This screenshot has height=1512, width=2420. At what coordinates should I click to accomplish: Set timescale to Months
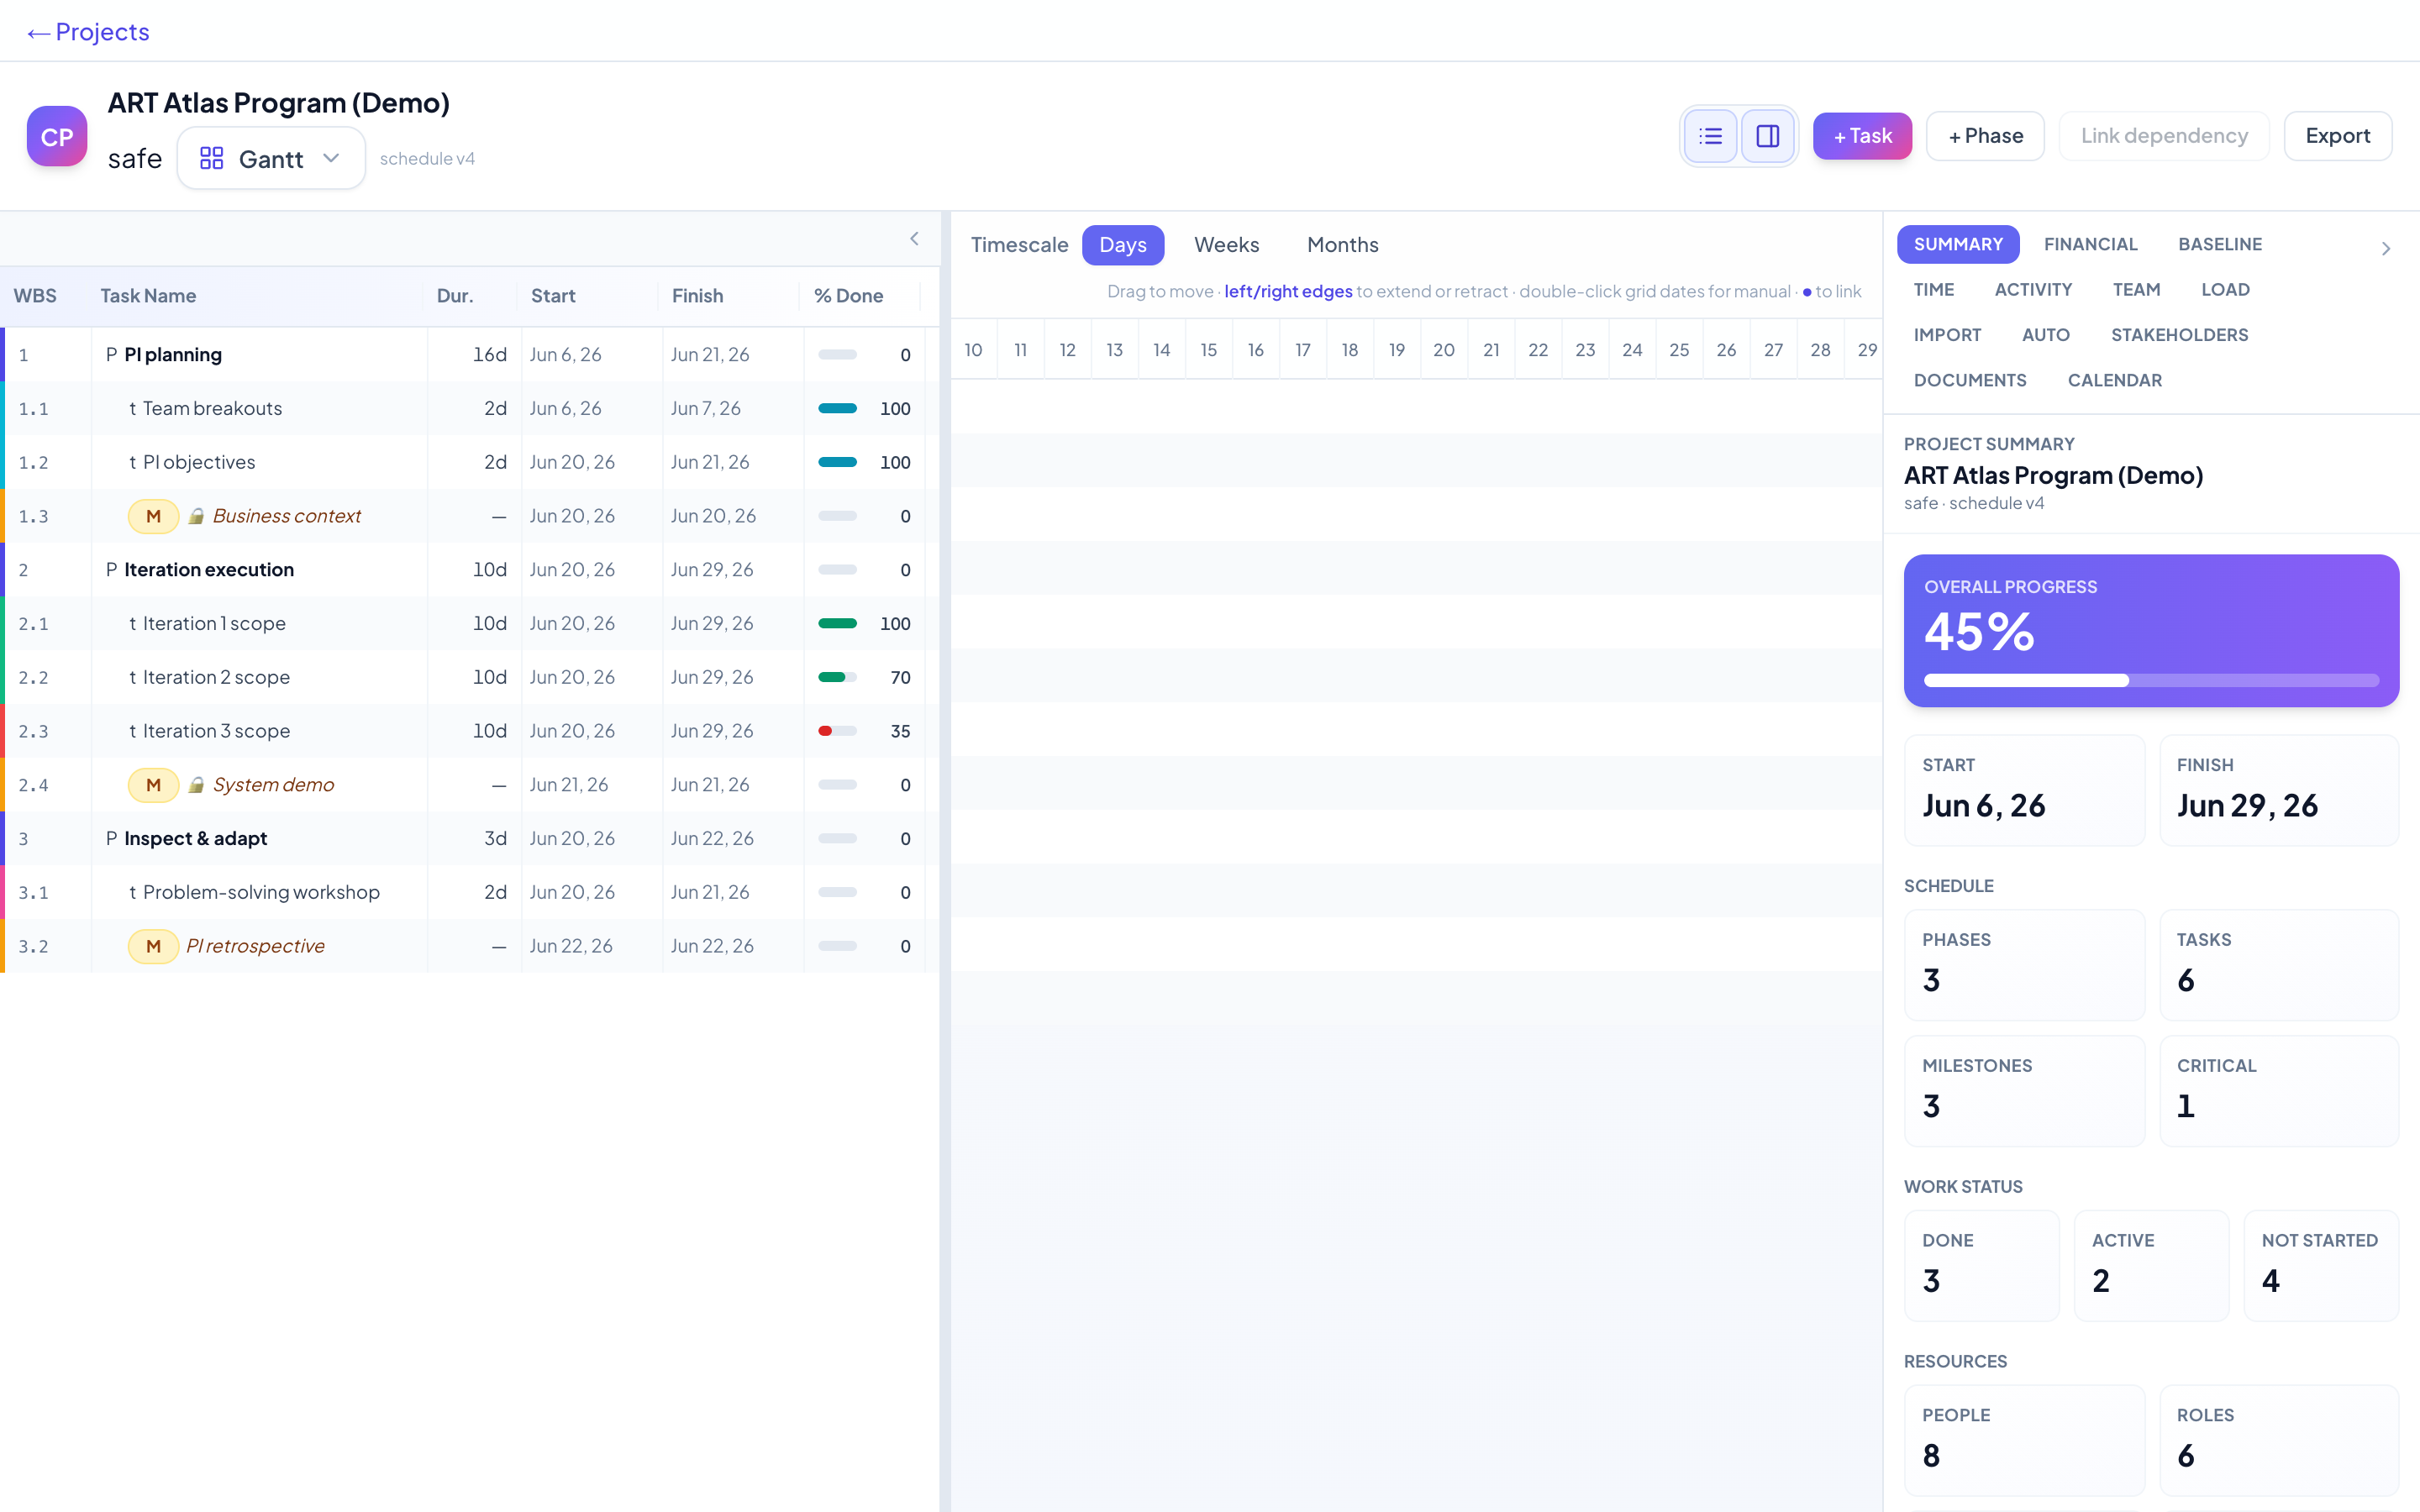1342,245
